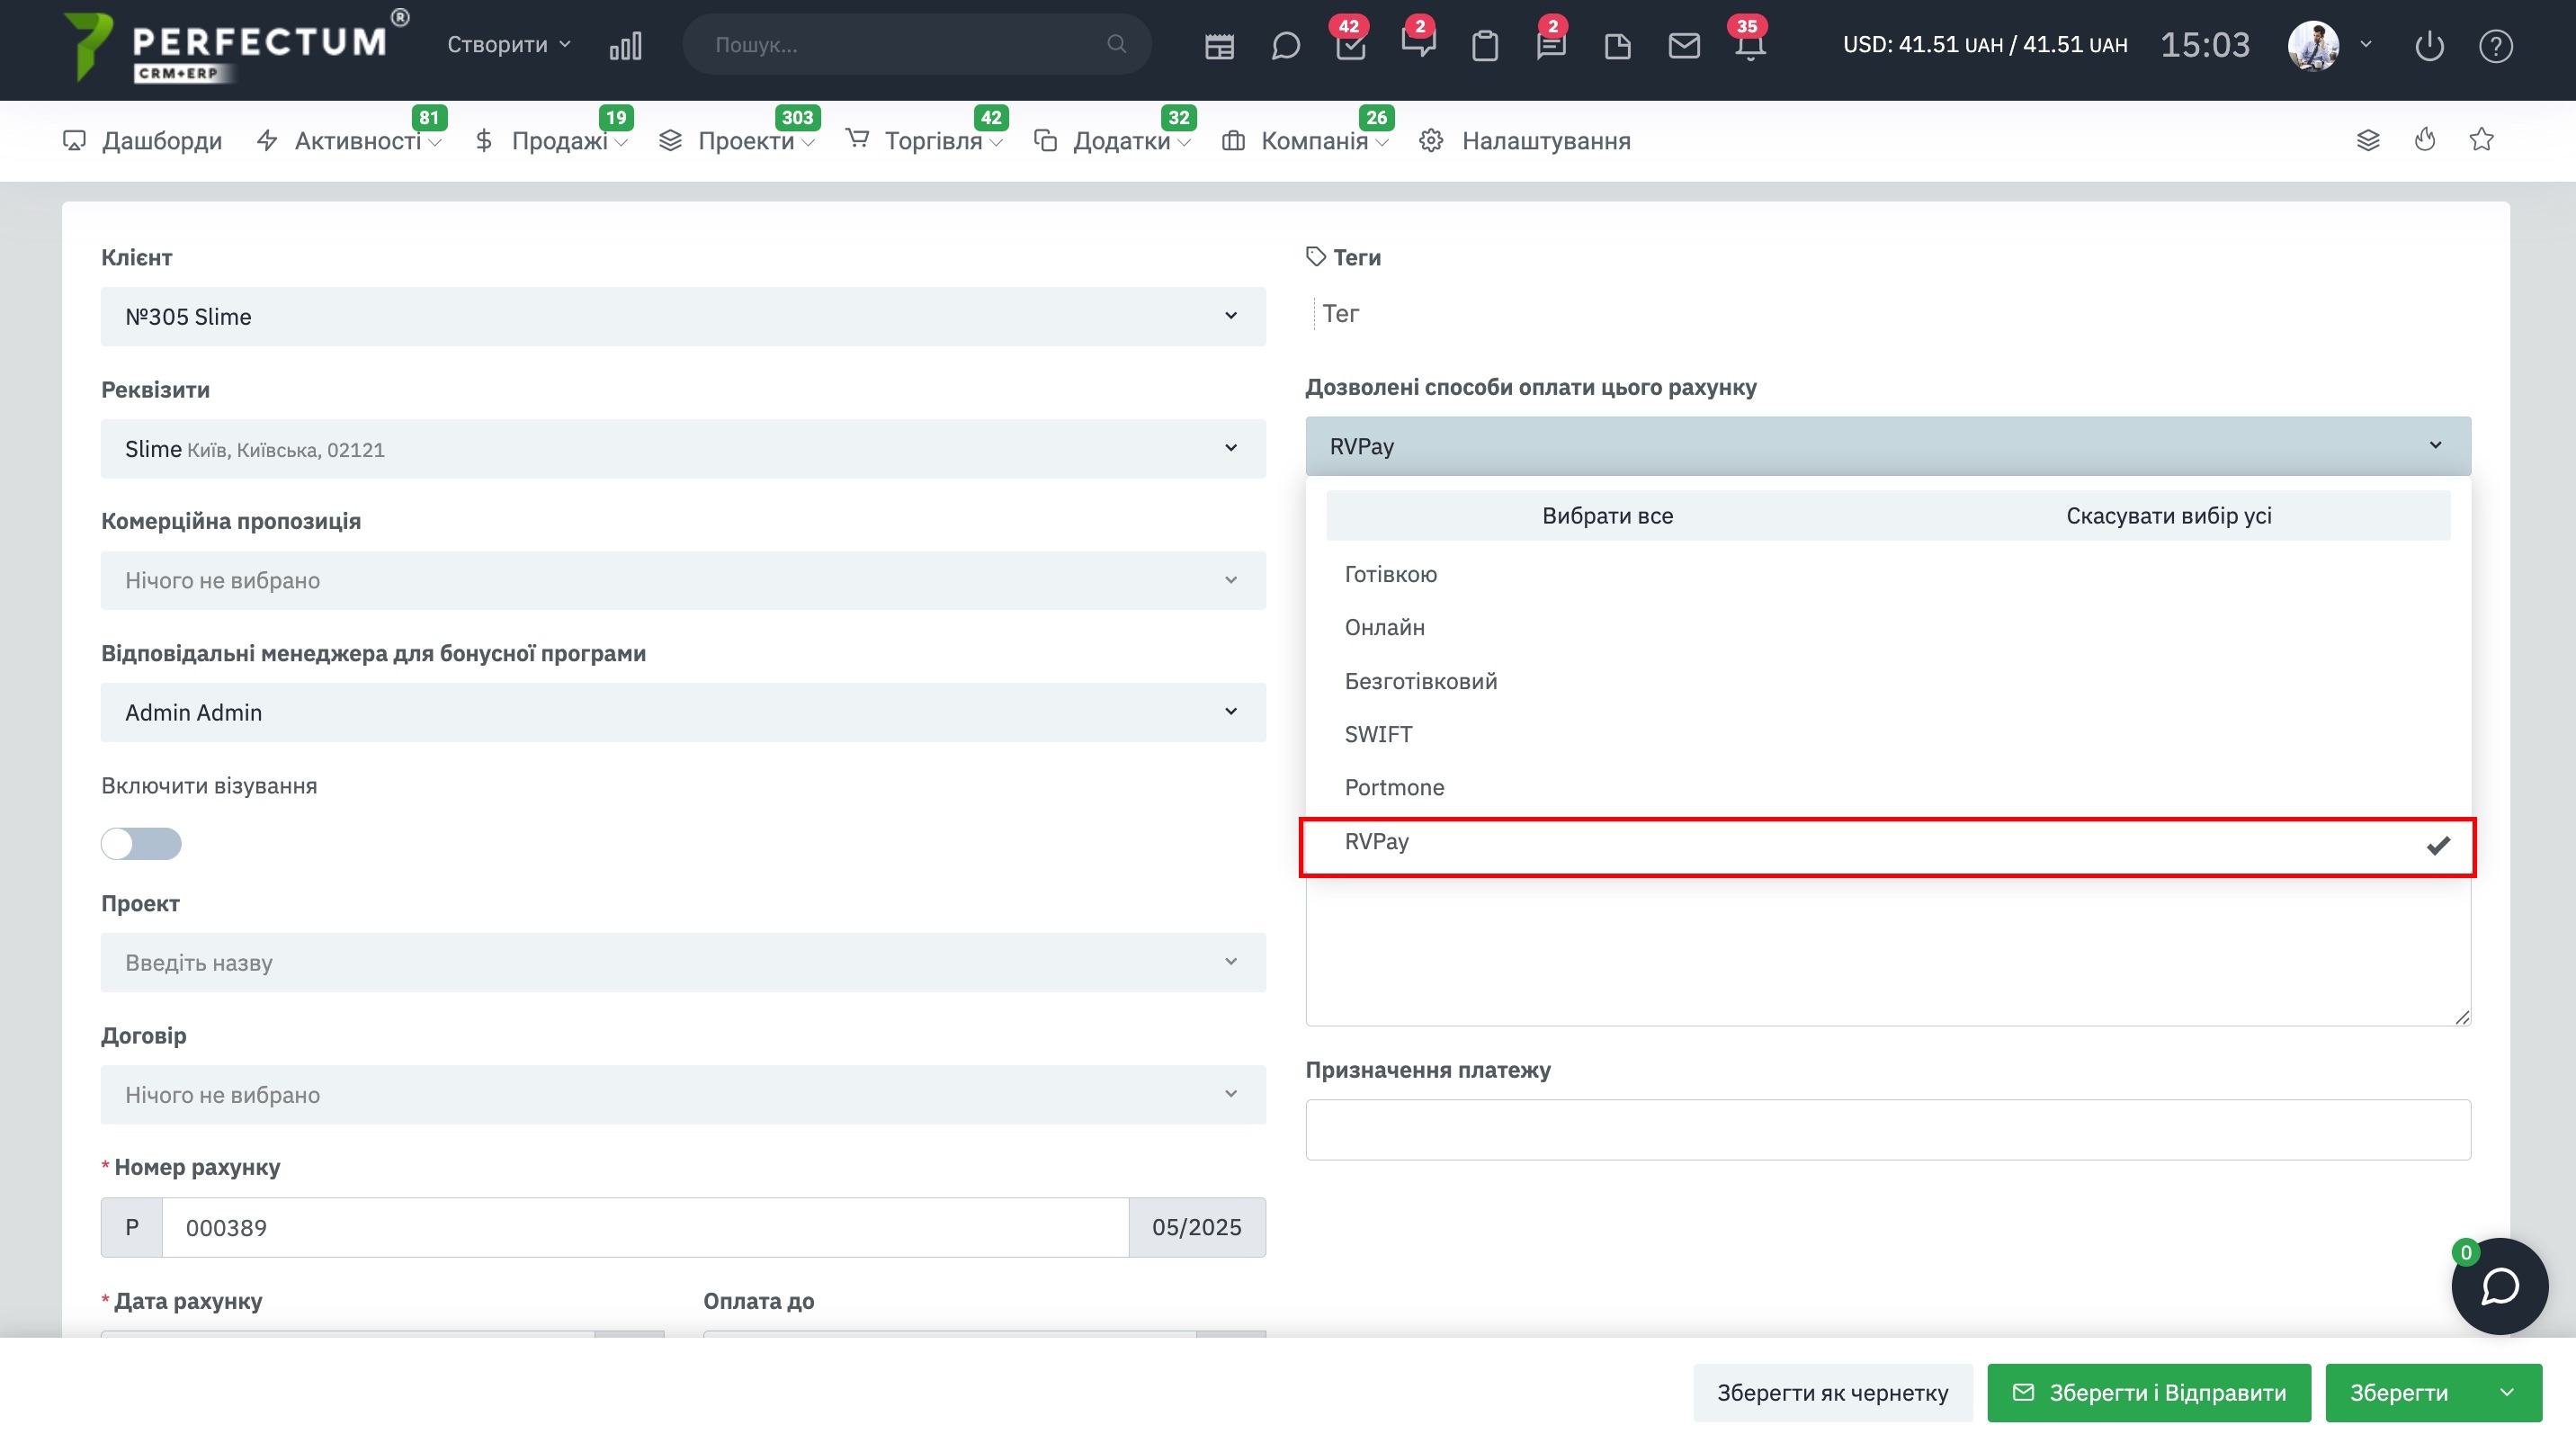Click the favorites star icon
This screenshot has width=2576, height=1434.
point(2481,140)
